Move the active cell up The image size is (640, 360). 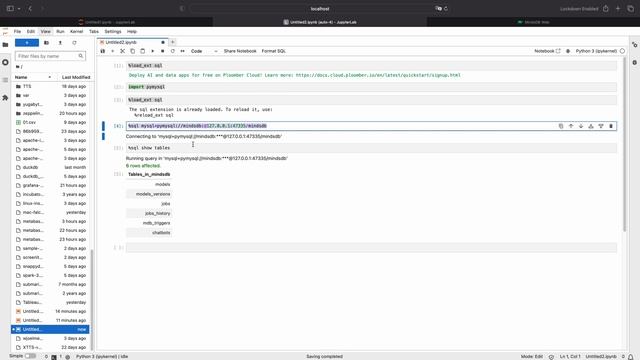click(x=571, y=126)
